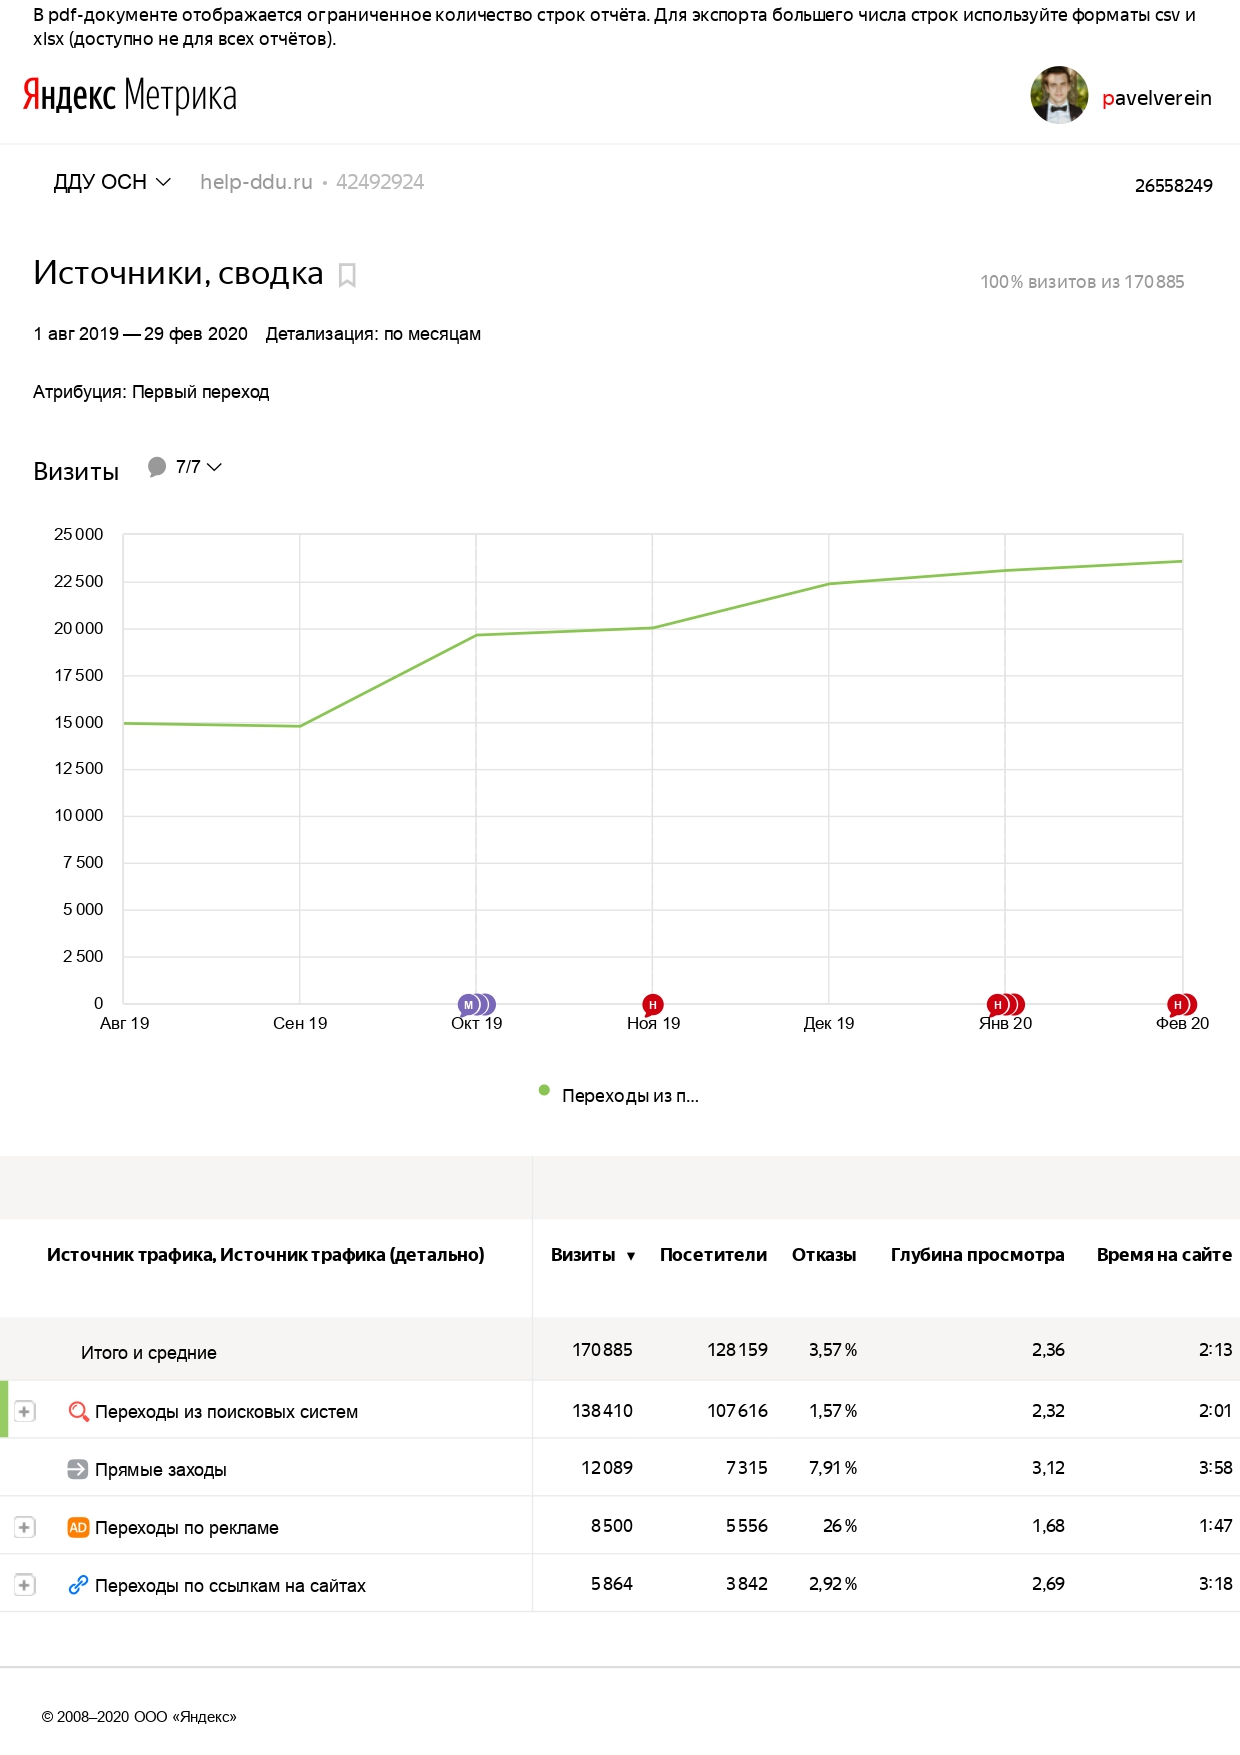Click the Атрибуция: Первый переход label
The image size is (1240, 1755).
point(151,392)
